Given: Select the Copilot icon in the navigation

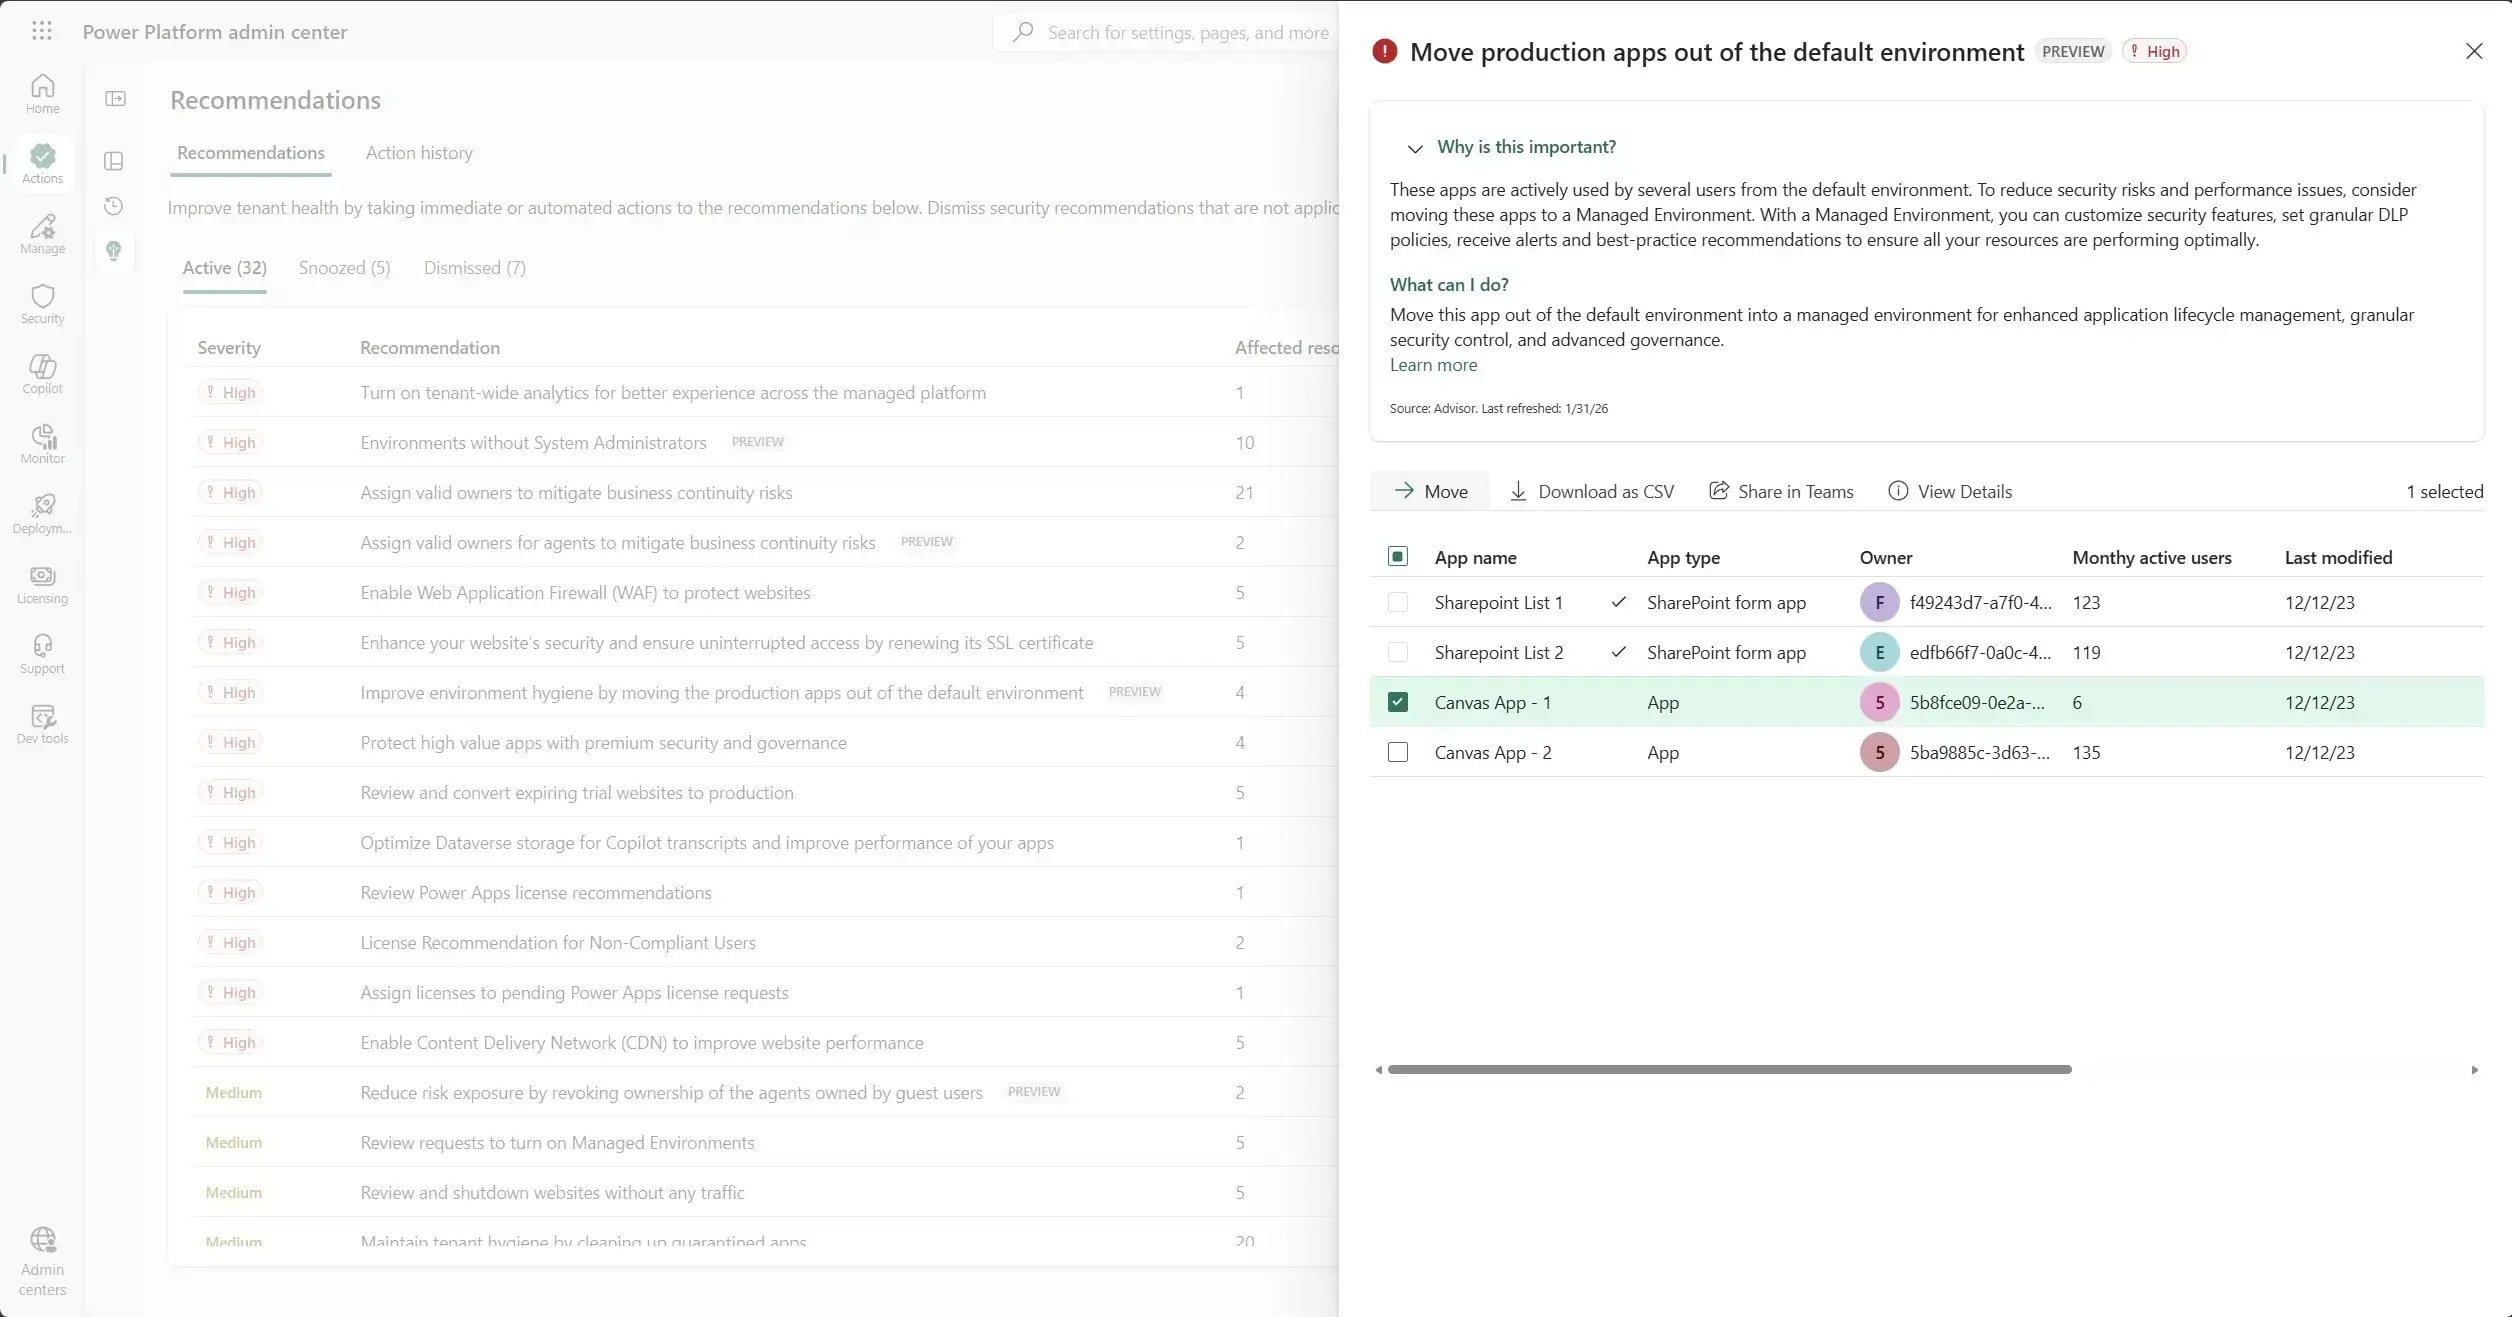Looking at the screenshot, I should click(x=42, y=373).
